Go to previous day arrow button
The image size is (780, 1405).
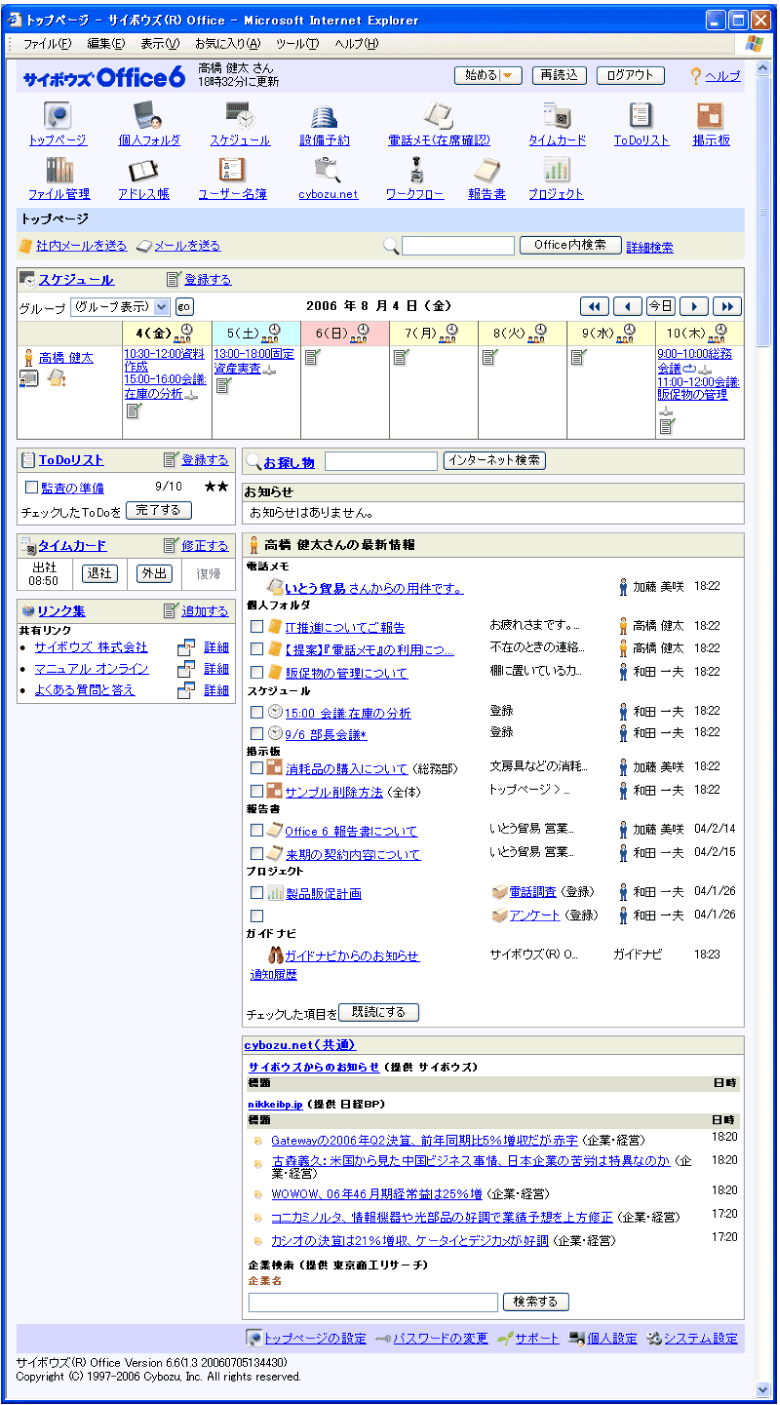click(627, 306)
